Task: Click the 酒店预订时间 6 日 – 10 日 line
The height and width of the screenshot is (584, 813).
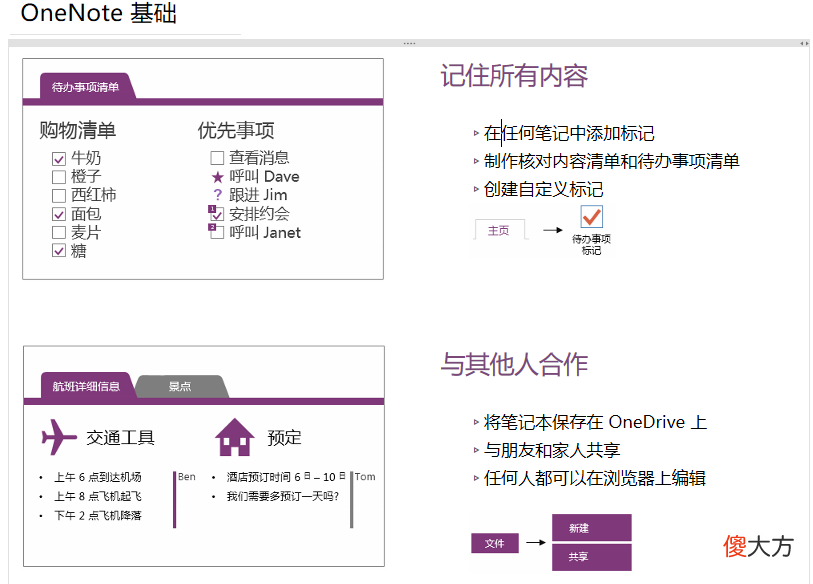Action: 286,477
